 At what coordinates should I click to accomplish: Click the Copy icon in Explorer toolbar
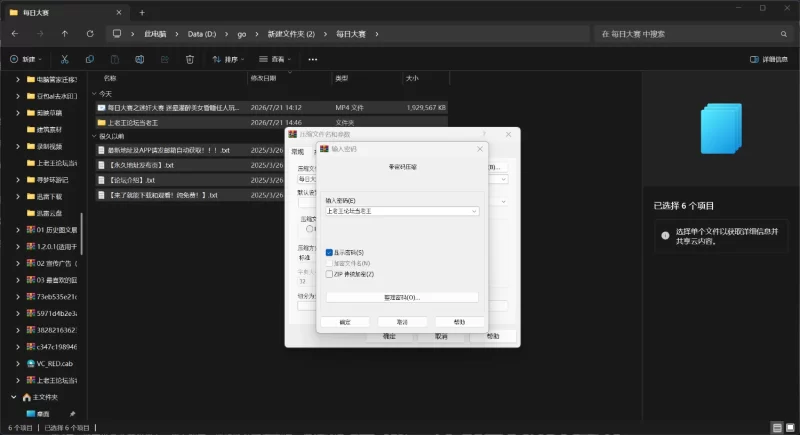tap(90, 59)
